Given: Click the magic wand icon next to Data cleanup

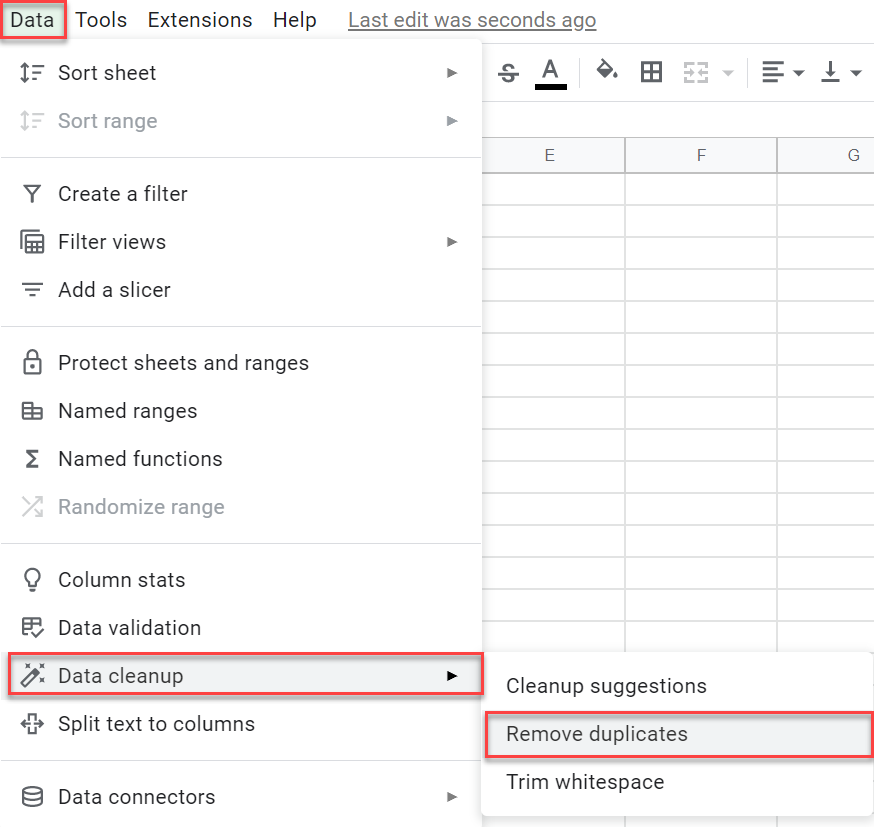Looking at the screenshot, I should [31, 675].
